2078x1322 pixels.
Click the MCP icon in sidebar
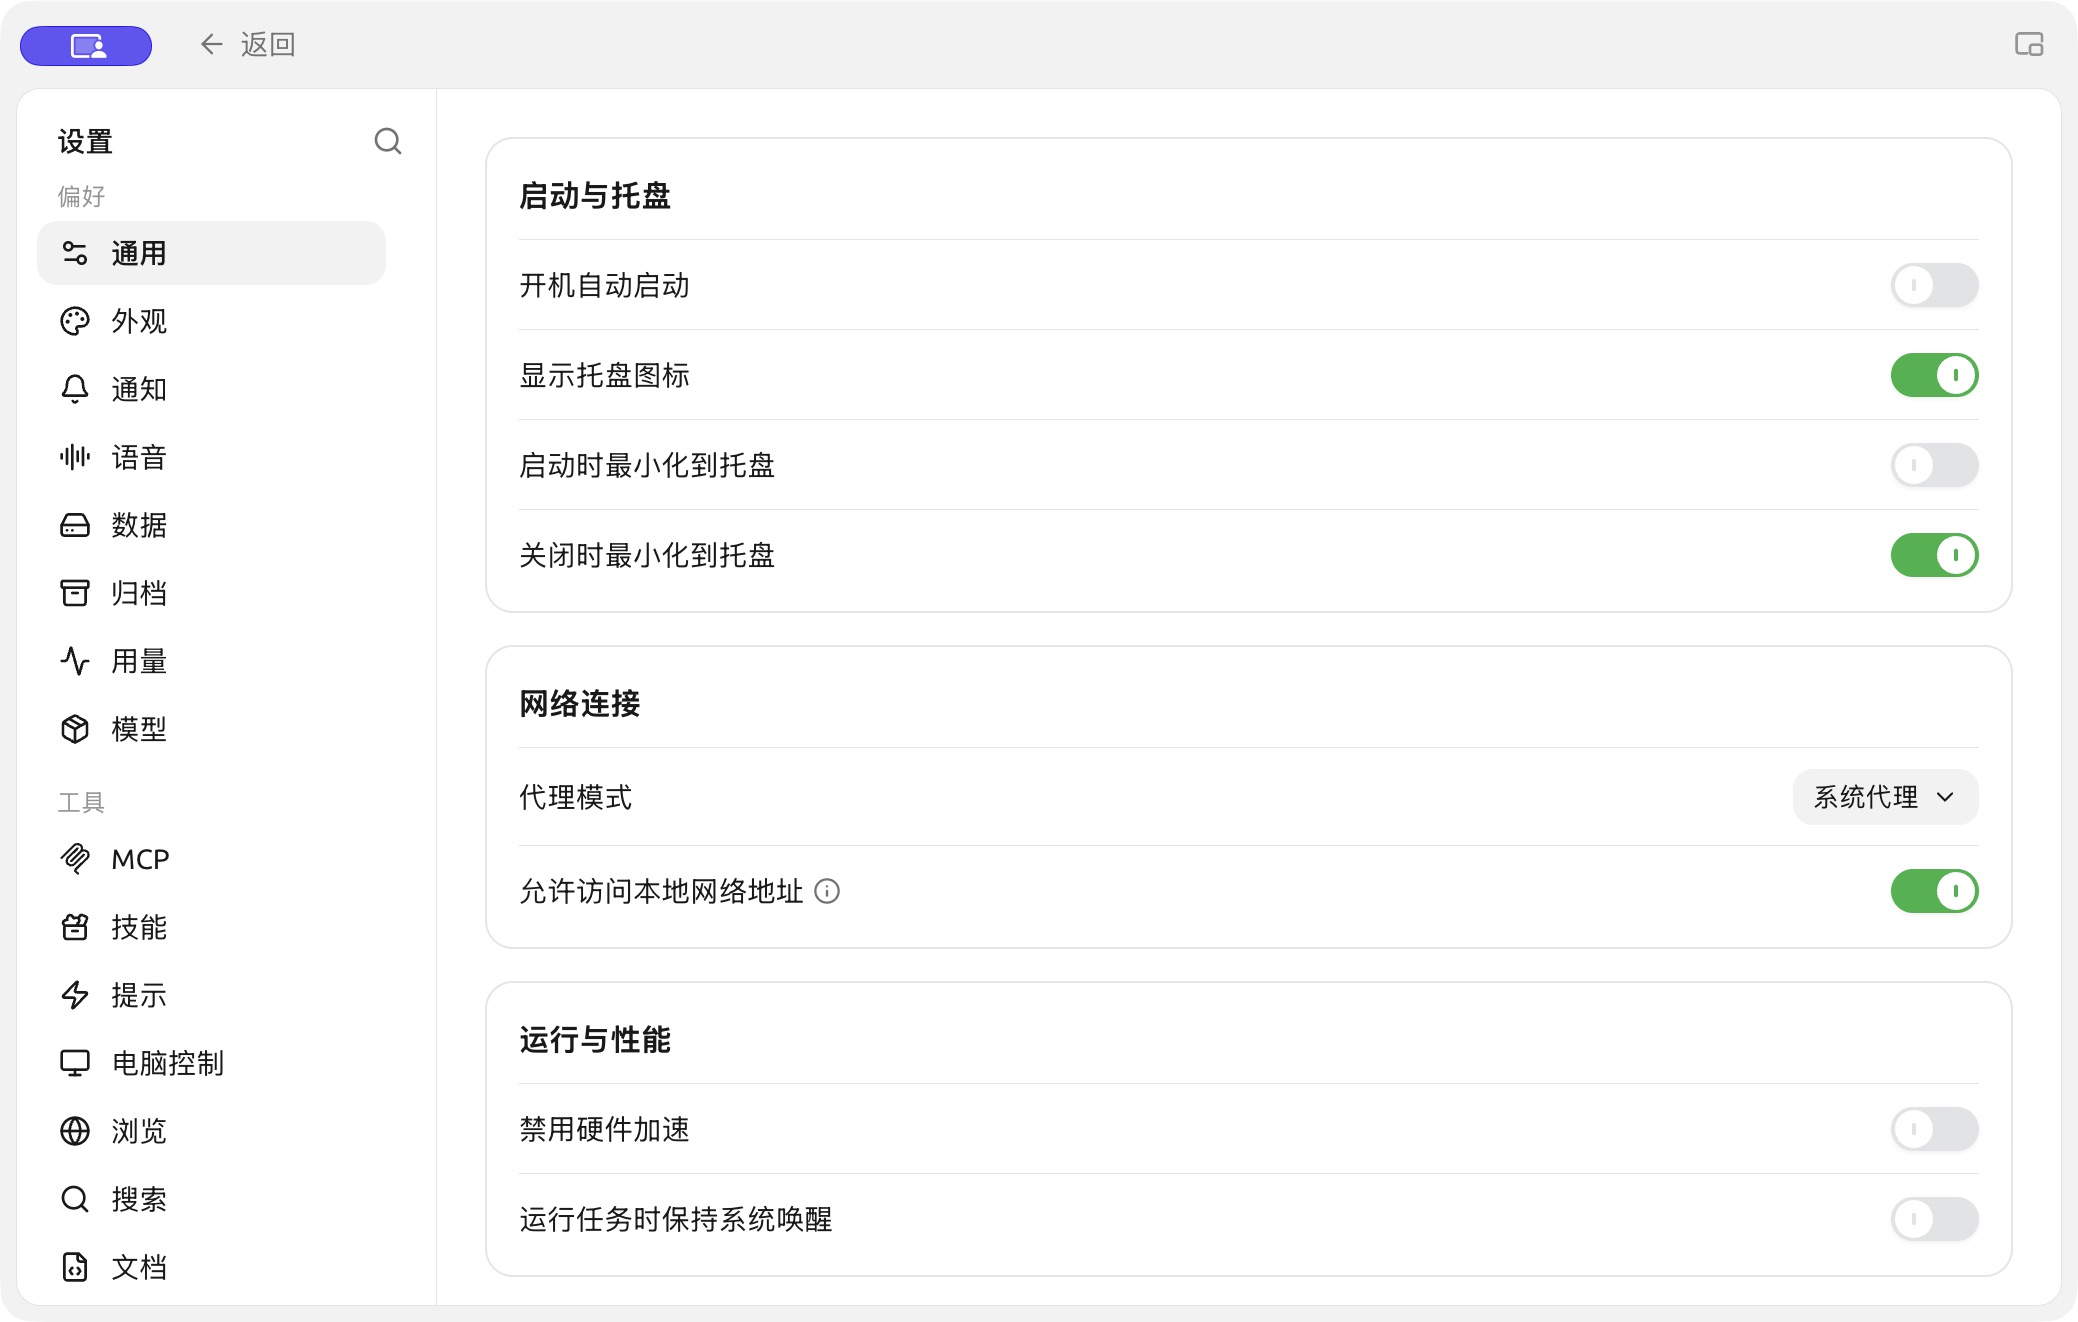(75, 859)
